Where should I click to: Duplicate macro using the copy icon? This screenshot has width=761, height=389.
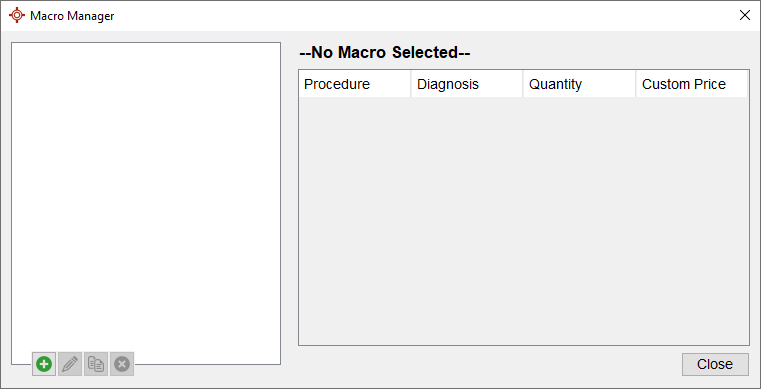96,364
